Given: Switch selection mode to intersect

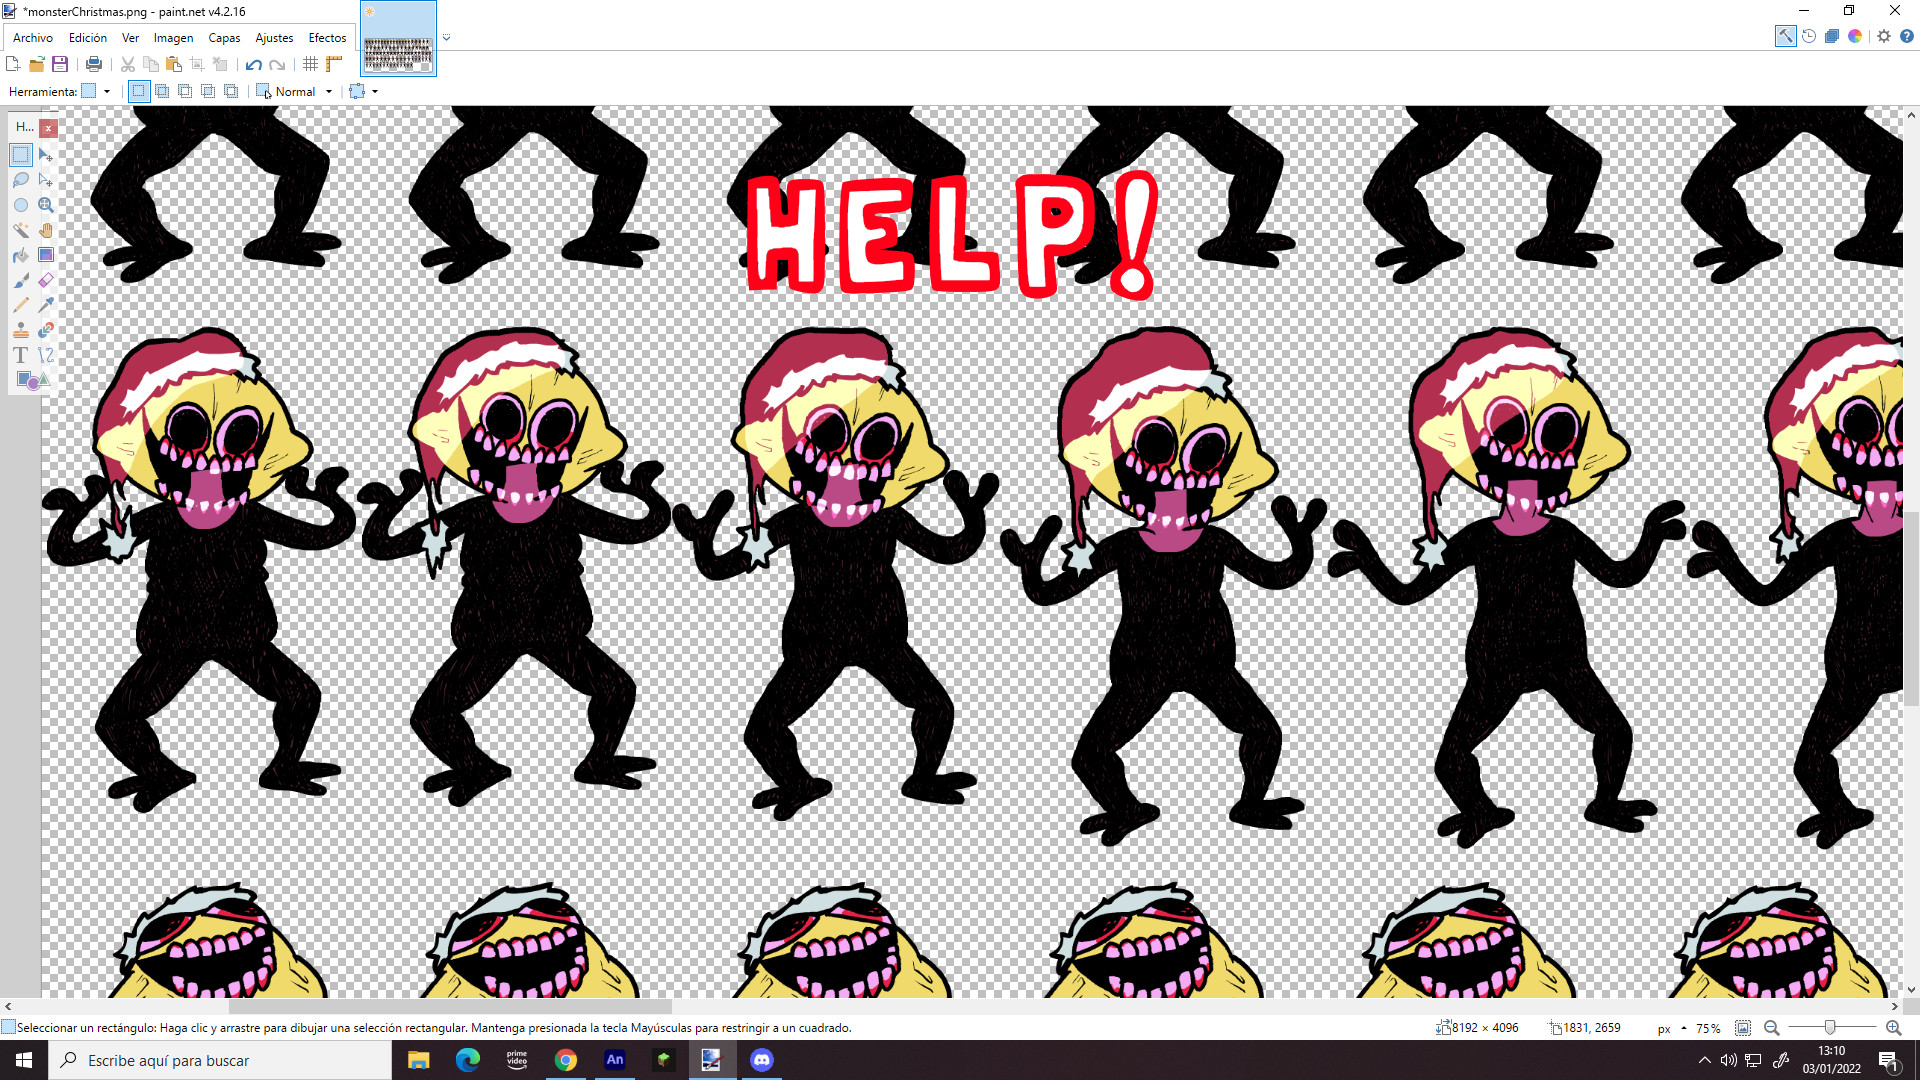Looking at the screenshot, I should point(207,91).
